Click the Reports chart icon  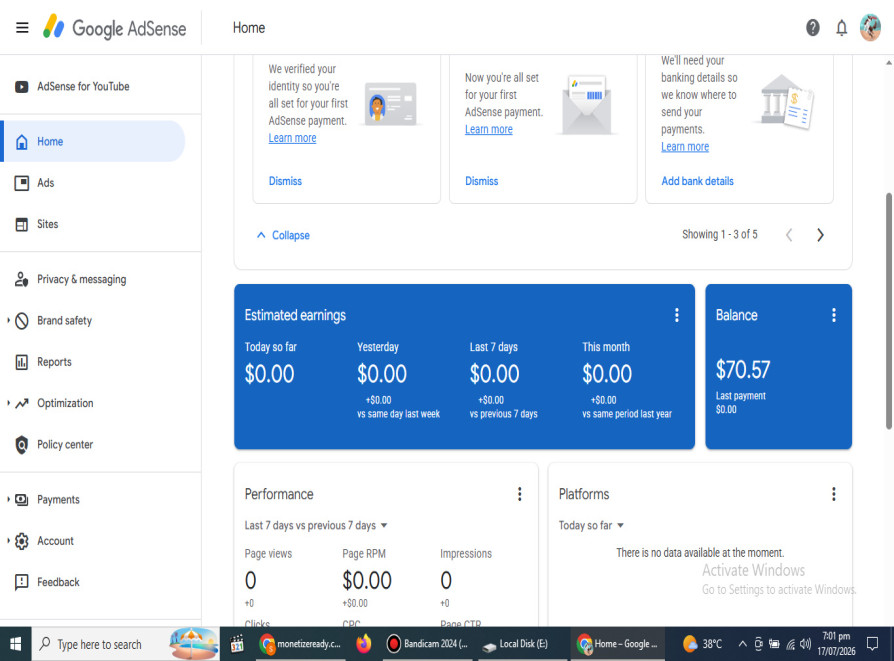pyautogui.click(x=22, y=362)
